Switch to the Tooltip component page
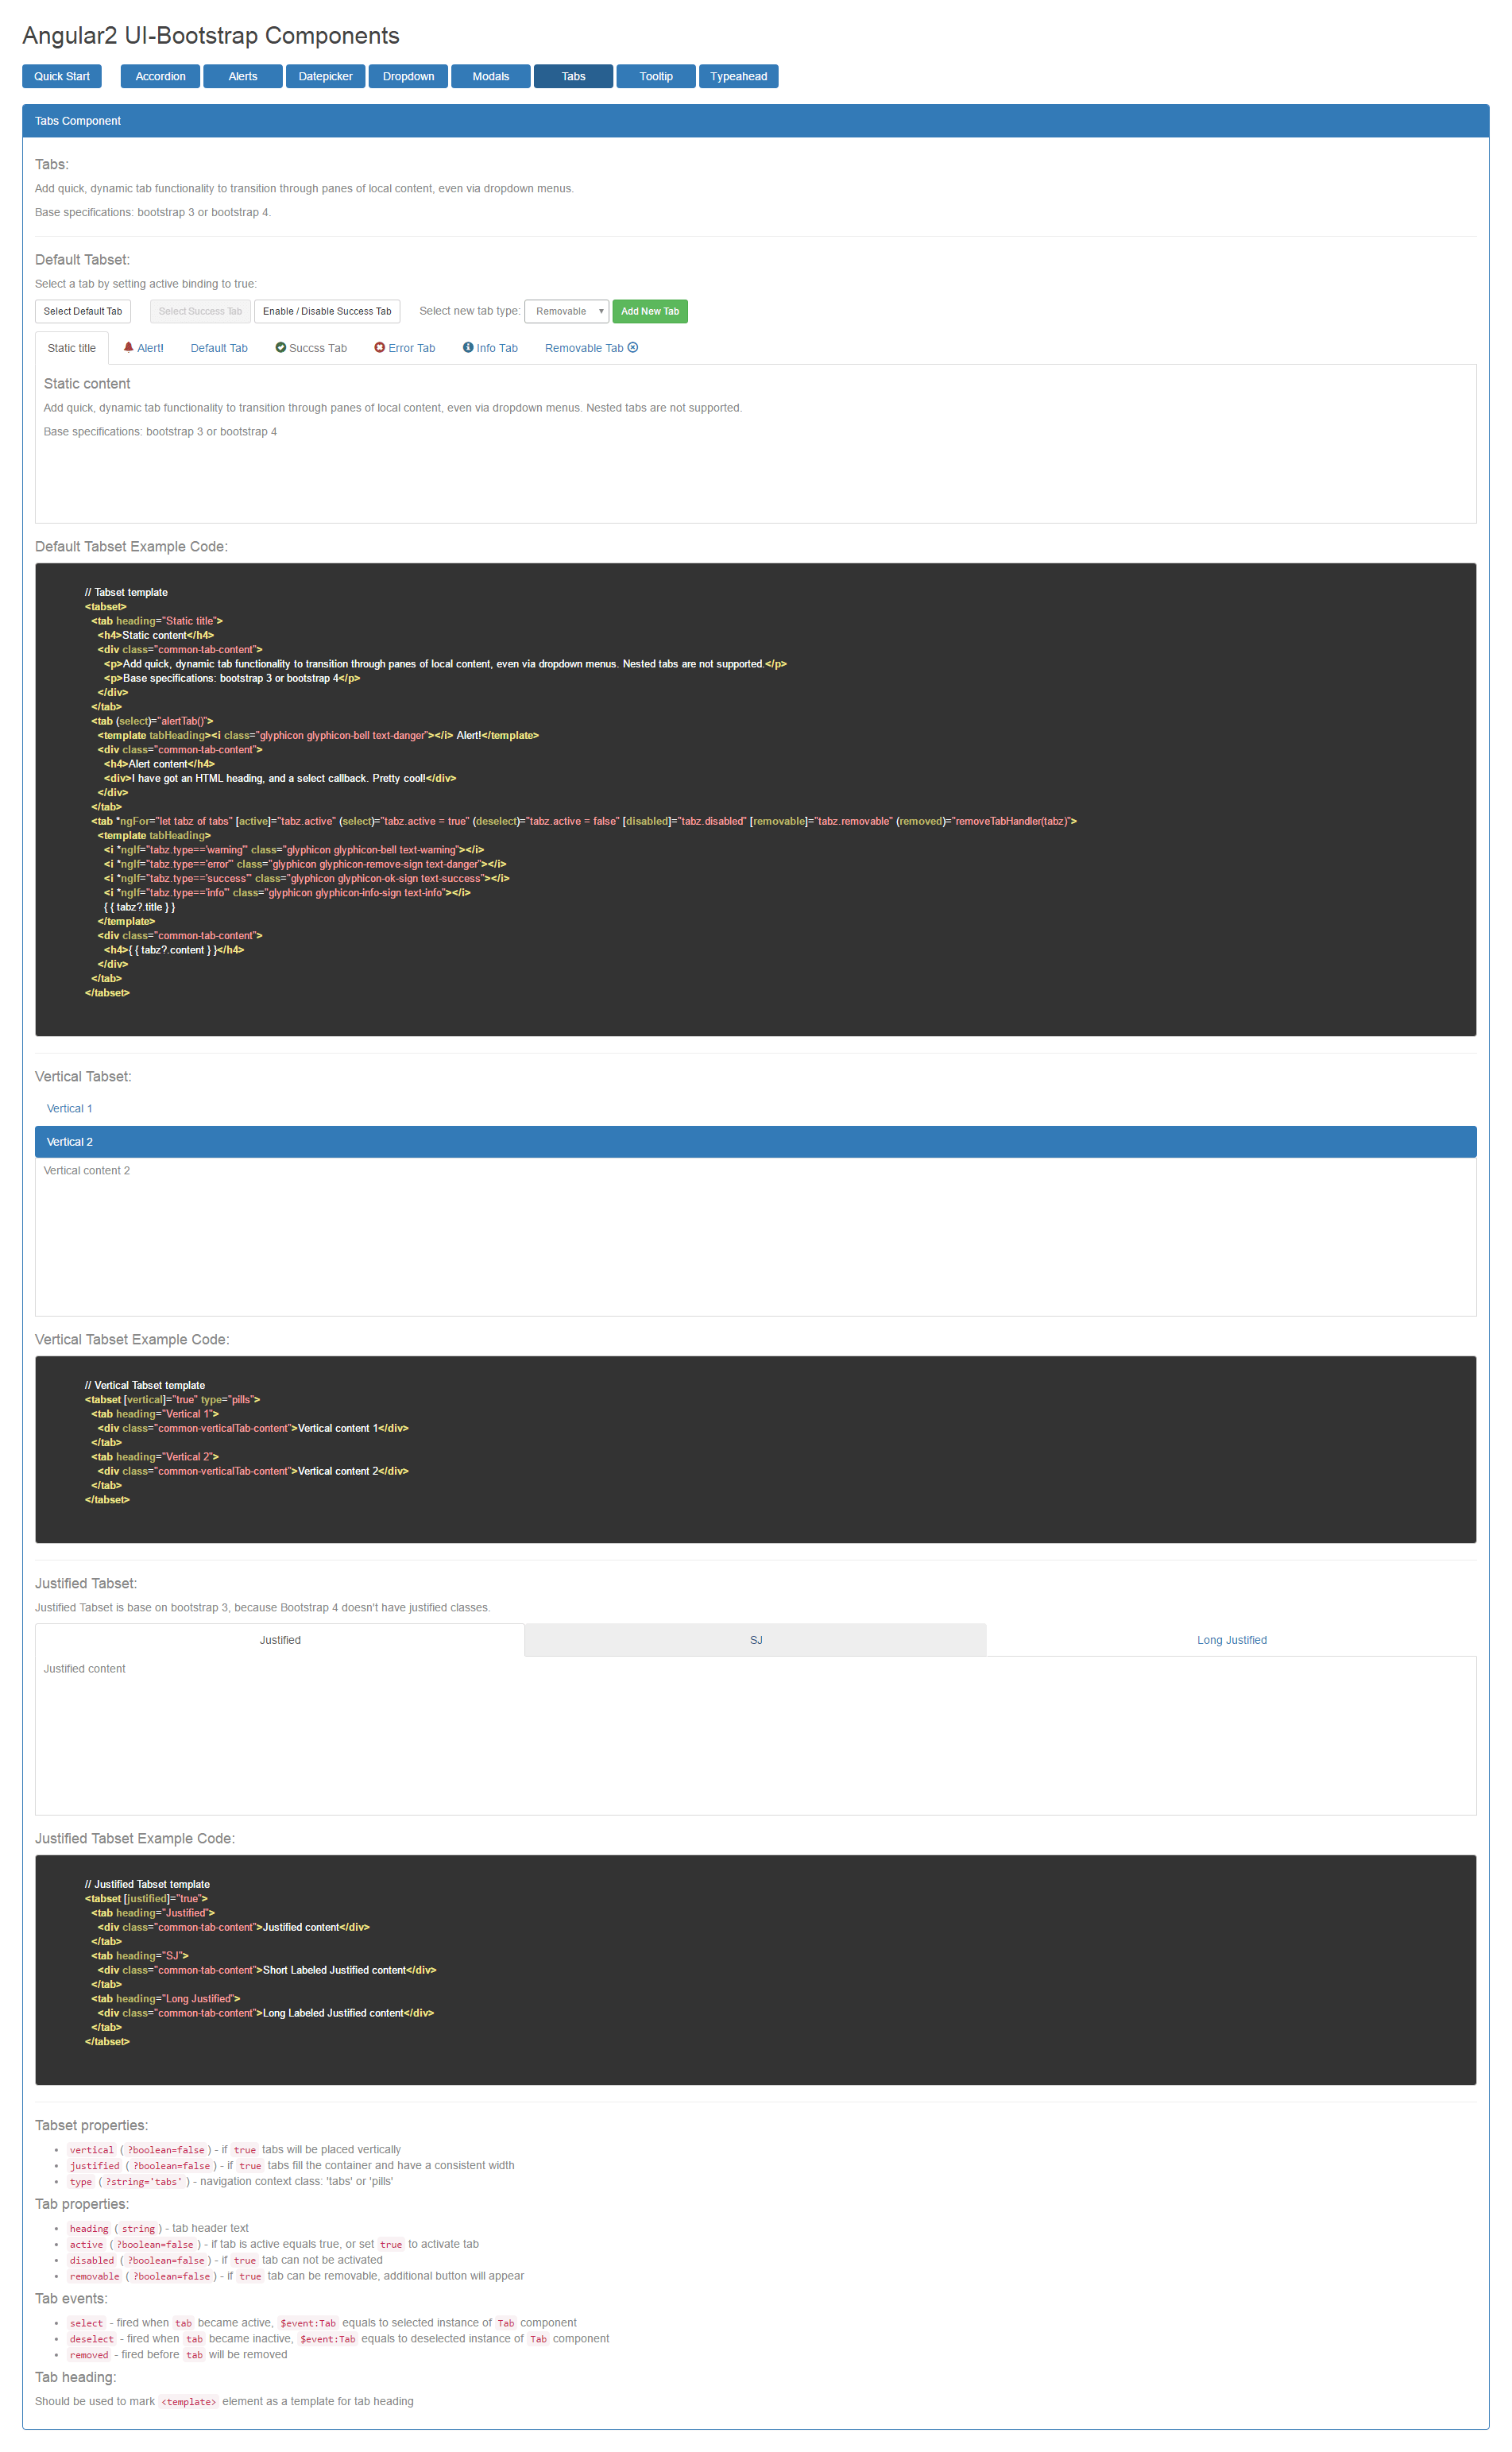The image size is (1512, 2452). (655, 76)
